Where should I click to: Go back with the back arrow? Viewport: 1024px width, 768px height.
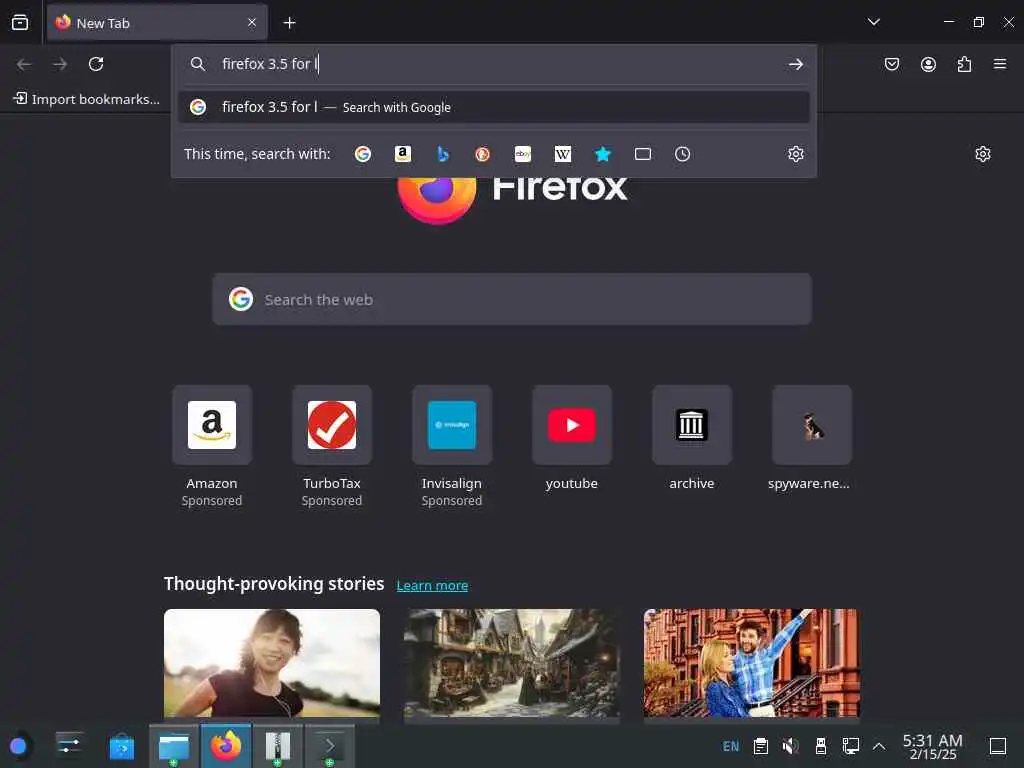pos(24,64)
